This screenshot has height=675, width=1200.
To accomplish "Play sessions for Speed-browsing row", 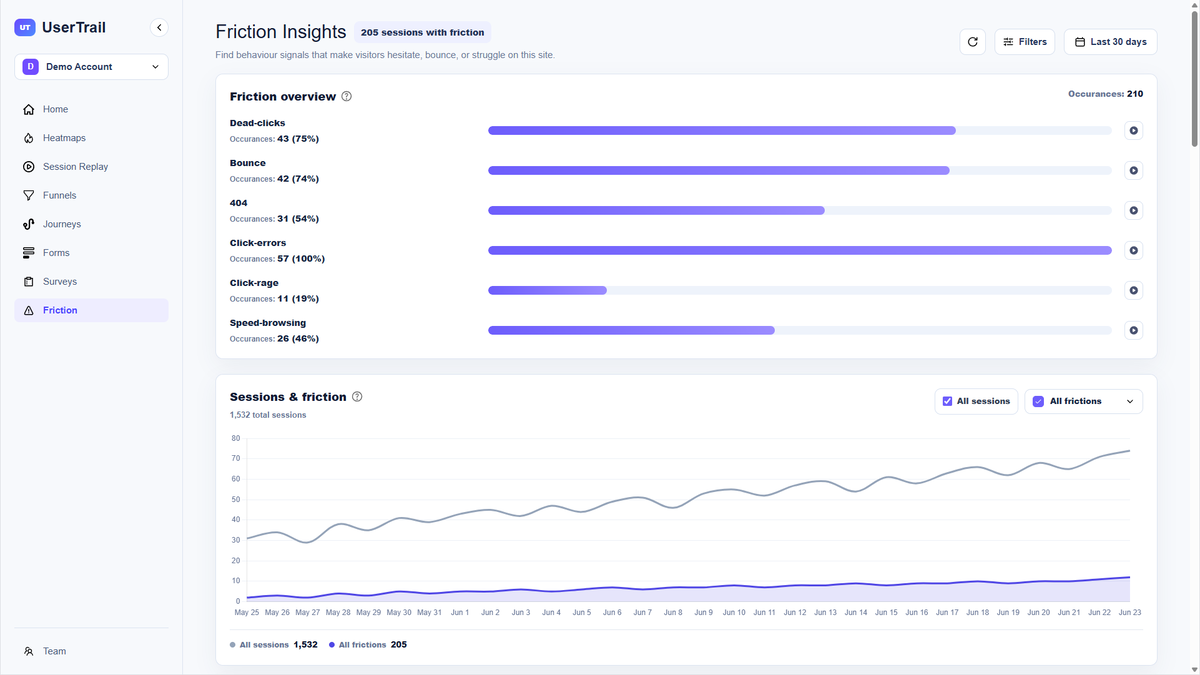I will click(1133, 330).
